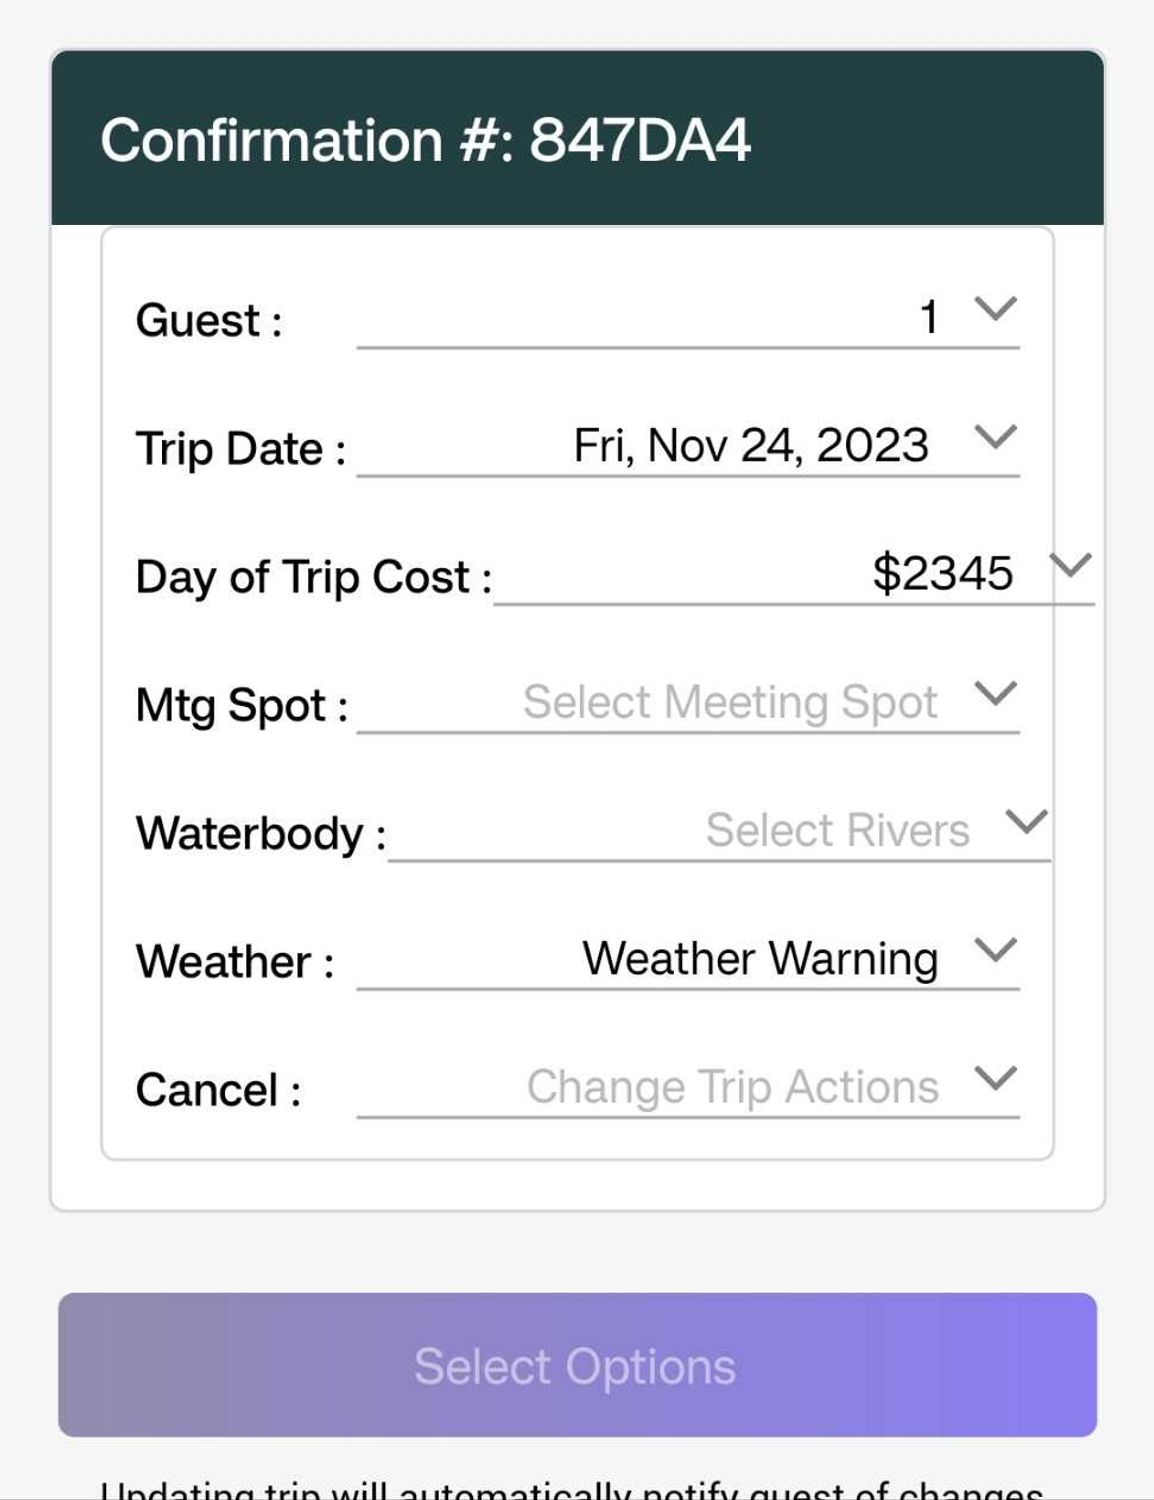Click the Guest dropdown chevron
This screenshot has width=1154, height=1500.
coord(995,309)
